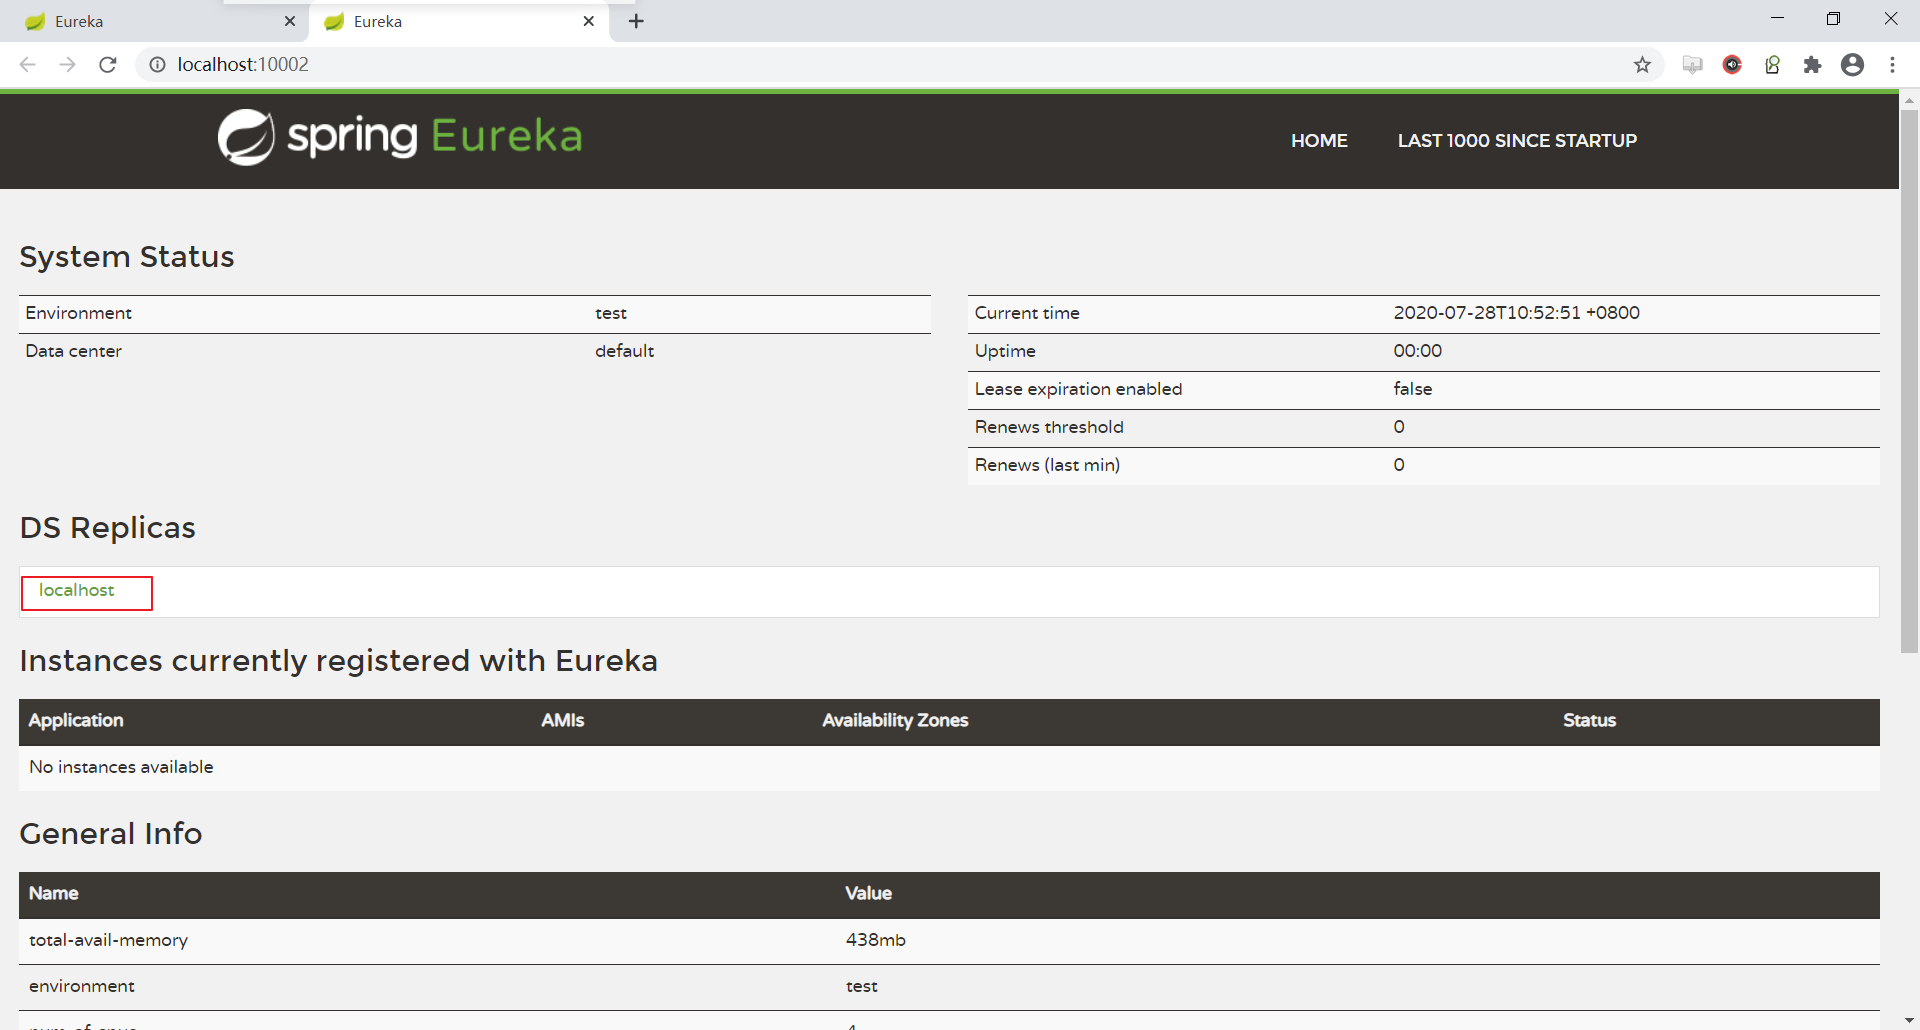Click the total-avail-memory value 438mb
The height and width of the screenshot is (1030, 1920).
coord(875,940)
